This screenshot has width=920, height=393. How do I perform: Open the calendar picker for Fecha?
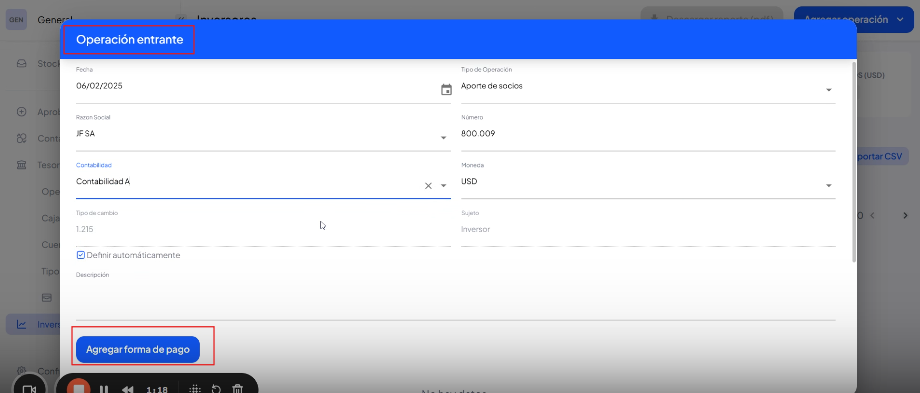tap(446, 90)
